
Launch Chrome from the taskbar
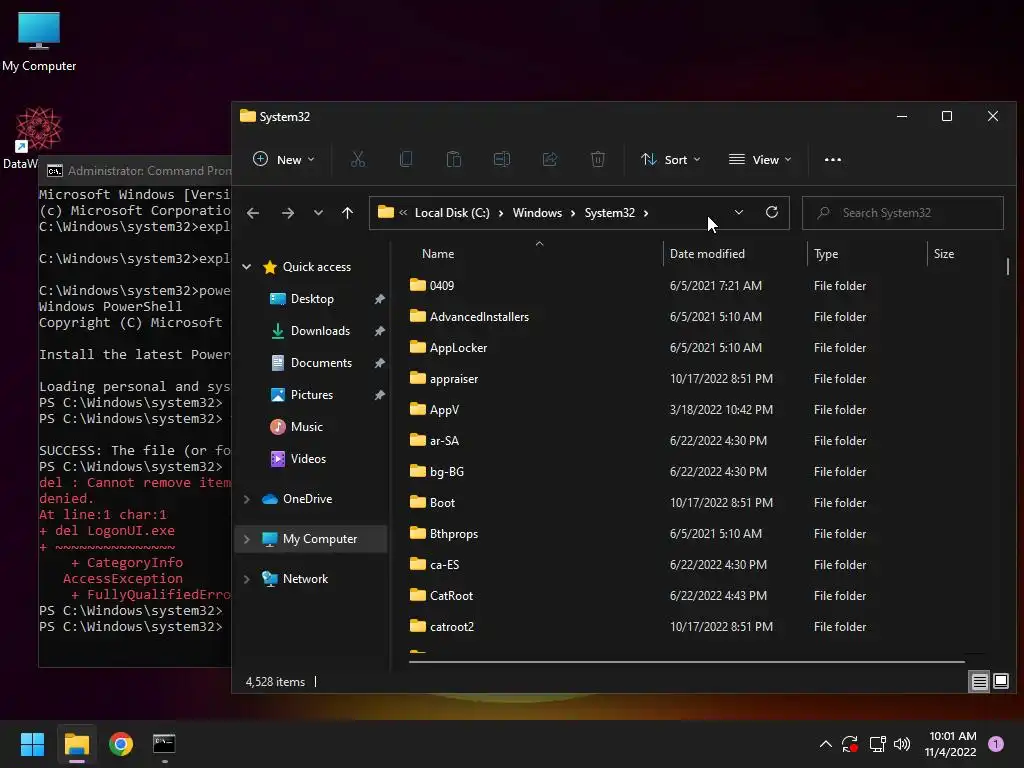click(x=121, y=744)
